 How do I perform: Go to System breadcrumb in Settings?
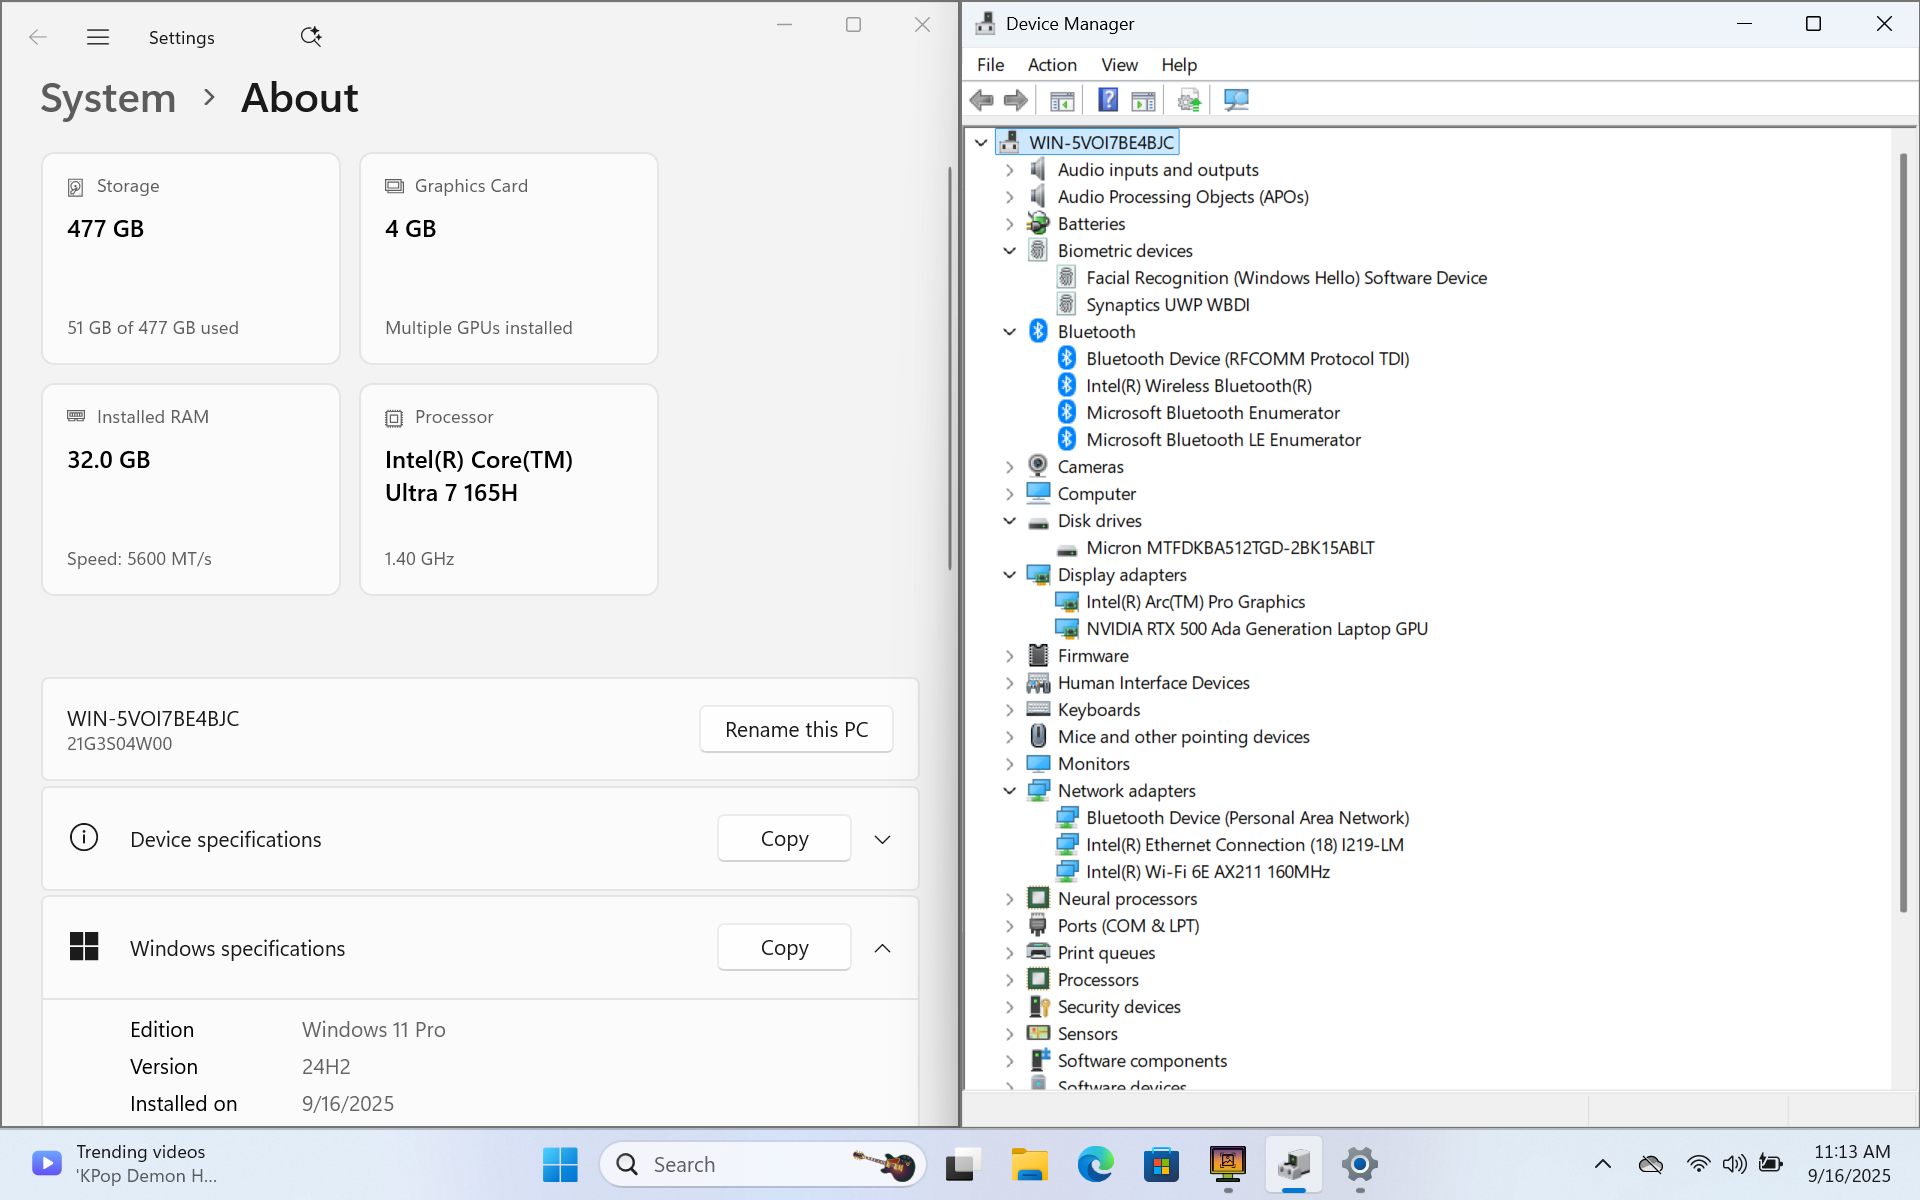pos(108,98)
